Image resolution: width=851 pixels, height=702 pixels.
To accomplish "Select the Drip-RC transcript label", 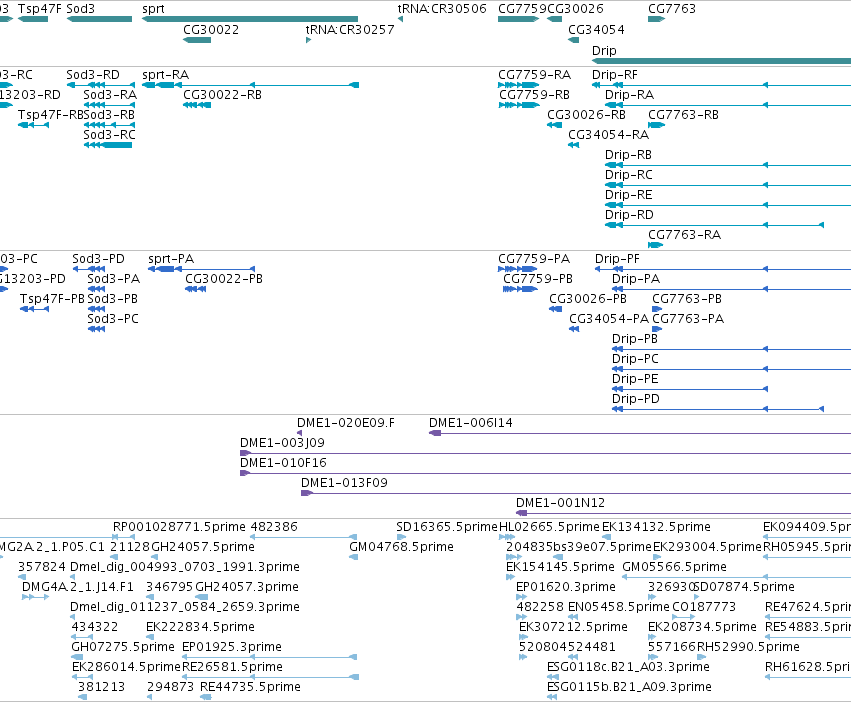I will click(x=629, y=175).
